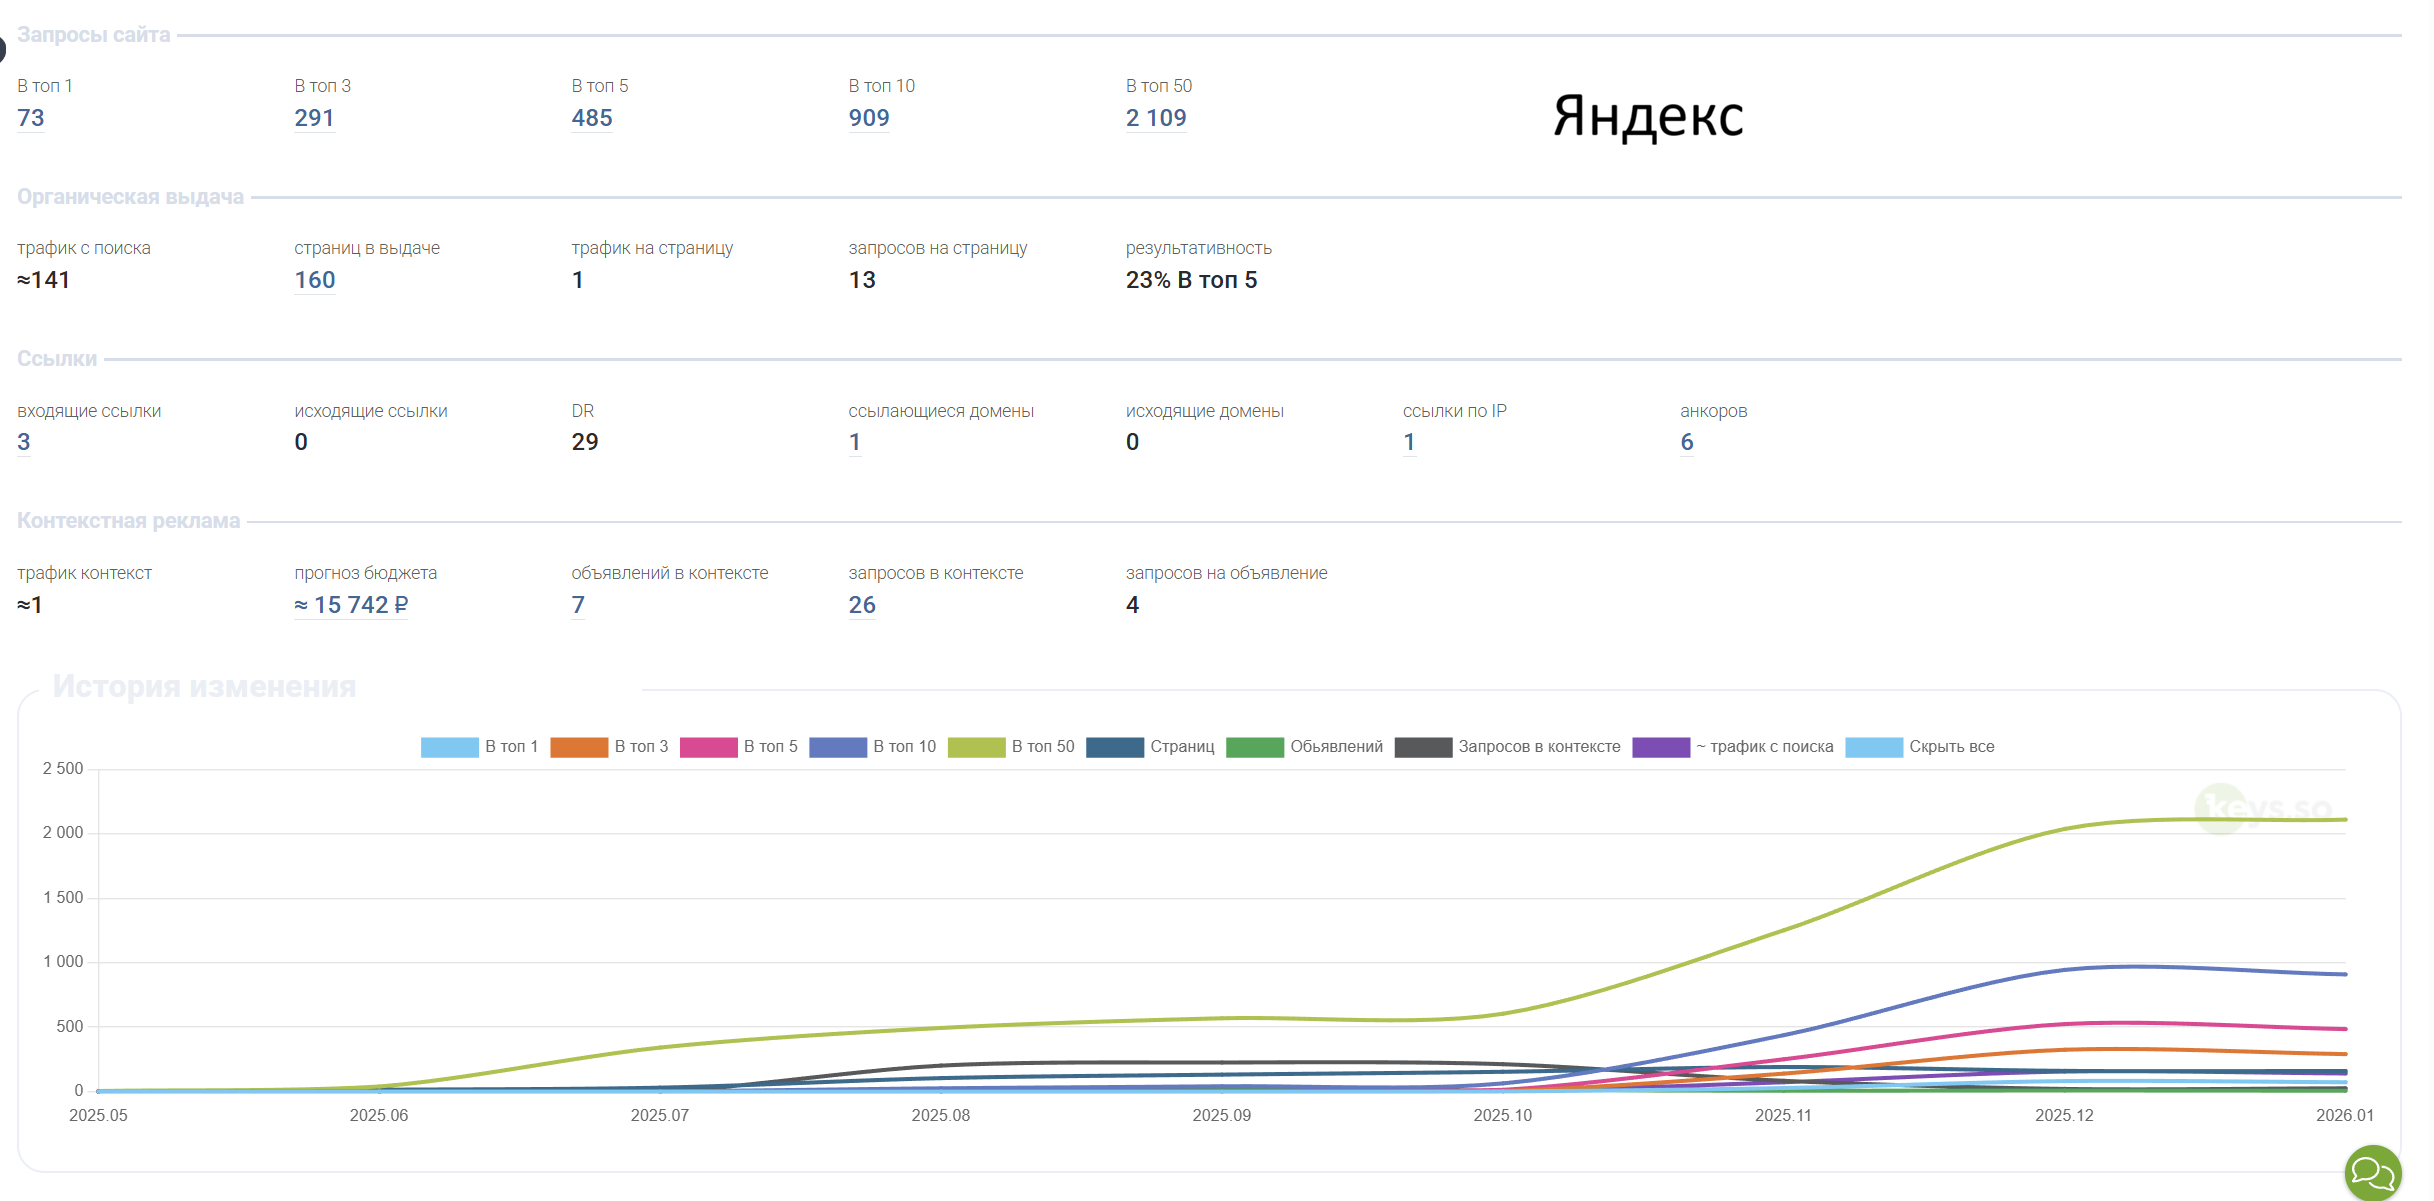Click the запросов на объявление value 4
Viewport: 2434px width, 1201px height.
pyautogui.click(x=1132, y=605)
